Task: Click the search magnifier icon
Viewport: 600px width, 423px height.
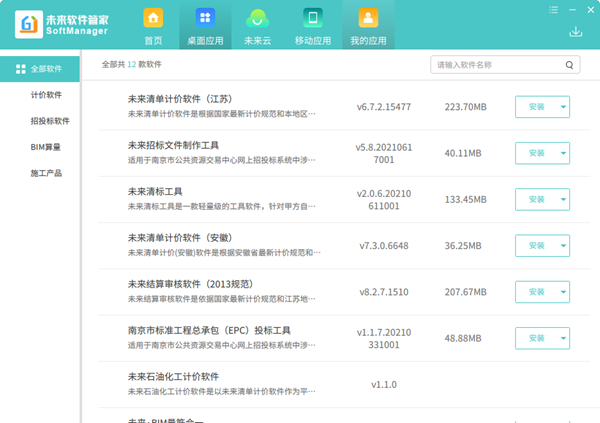Action: pyautogui.click(x=569, y=65)
